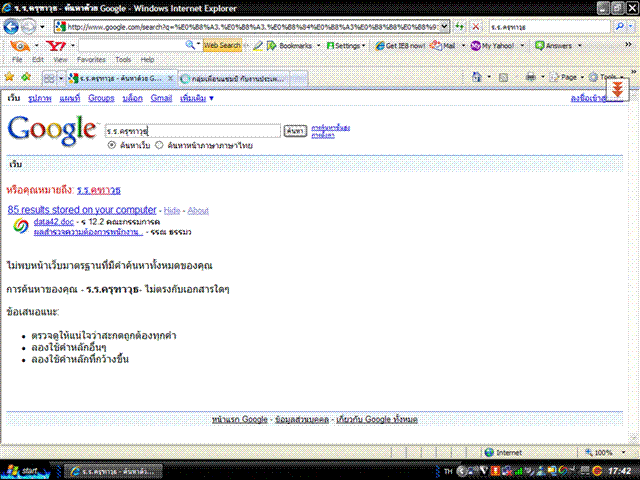Select the web search radio button
The image size is (640, 480).
[x=111, y=145]
